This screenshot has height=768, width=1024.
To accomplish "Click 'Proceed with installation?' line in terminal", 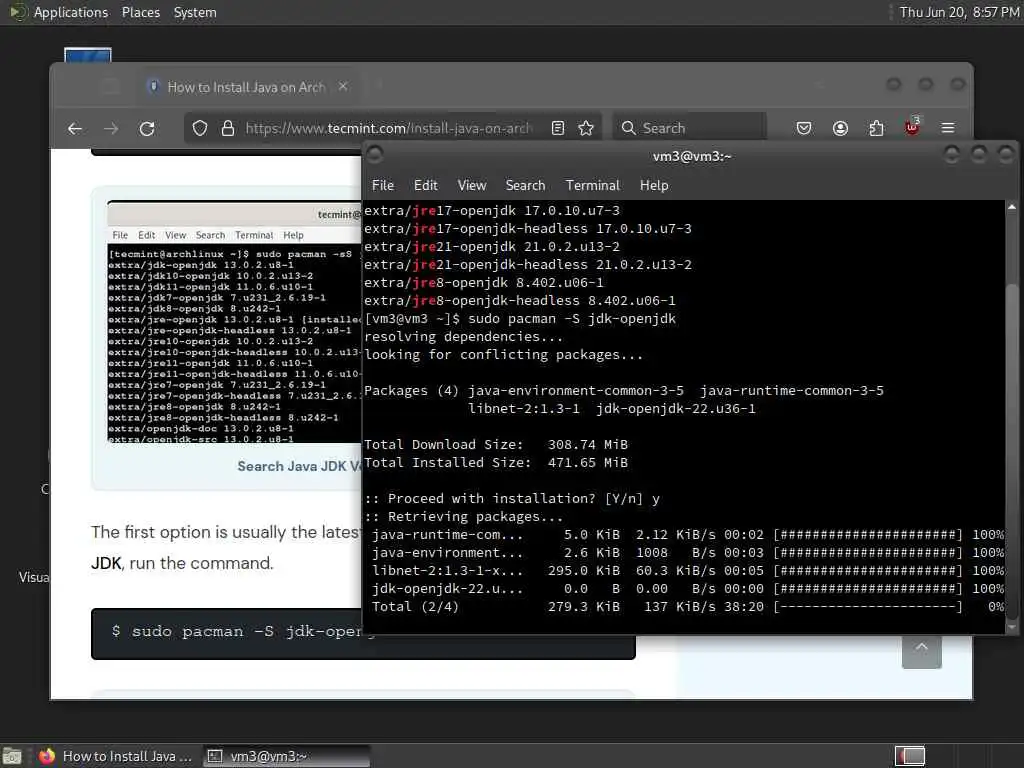I will click(512, 499).
